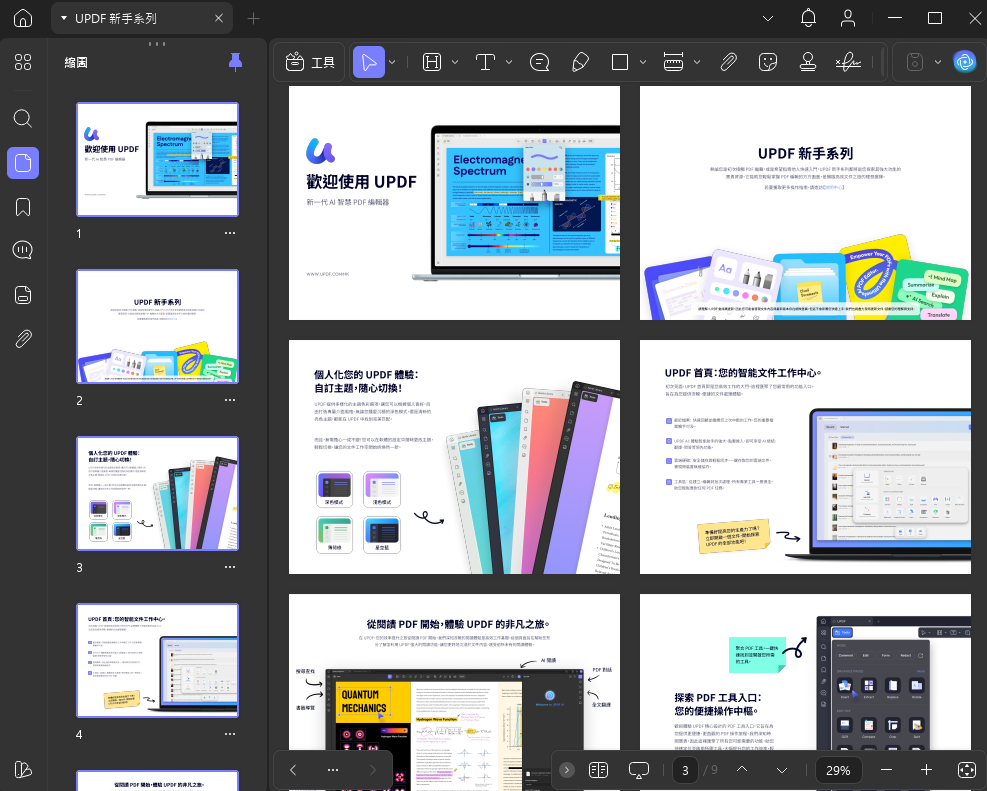Open the 29% zoom level dropdown

click(838, 770)
